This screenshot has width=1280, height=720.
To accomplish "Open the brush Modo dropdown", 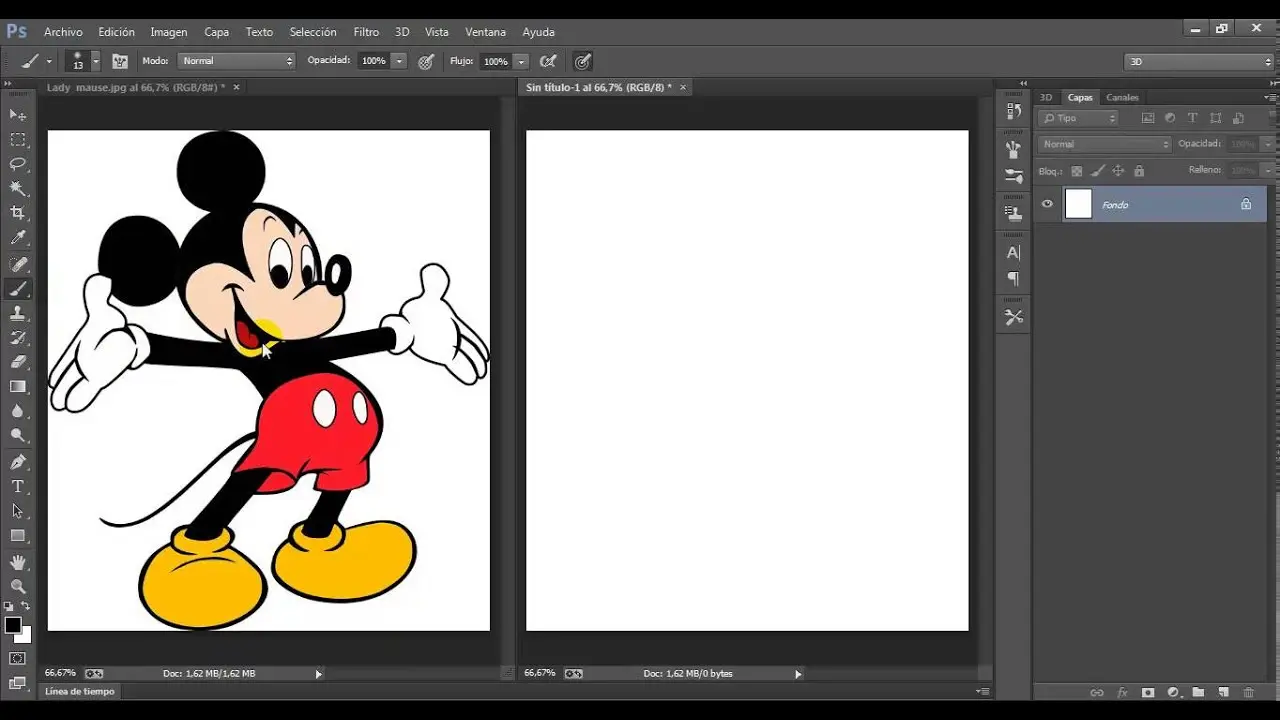I will [x=237, y=61].
